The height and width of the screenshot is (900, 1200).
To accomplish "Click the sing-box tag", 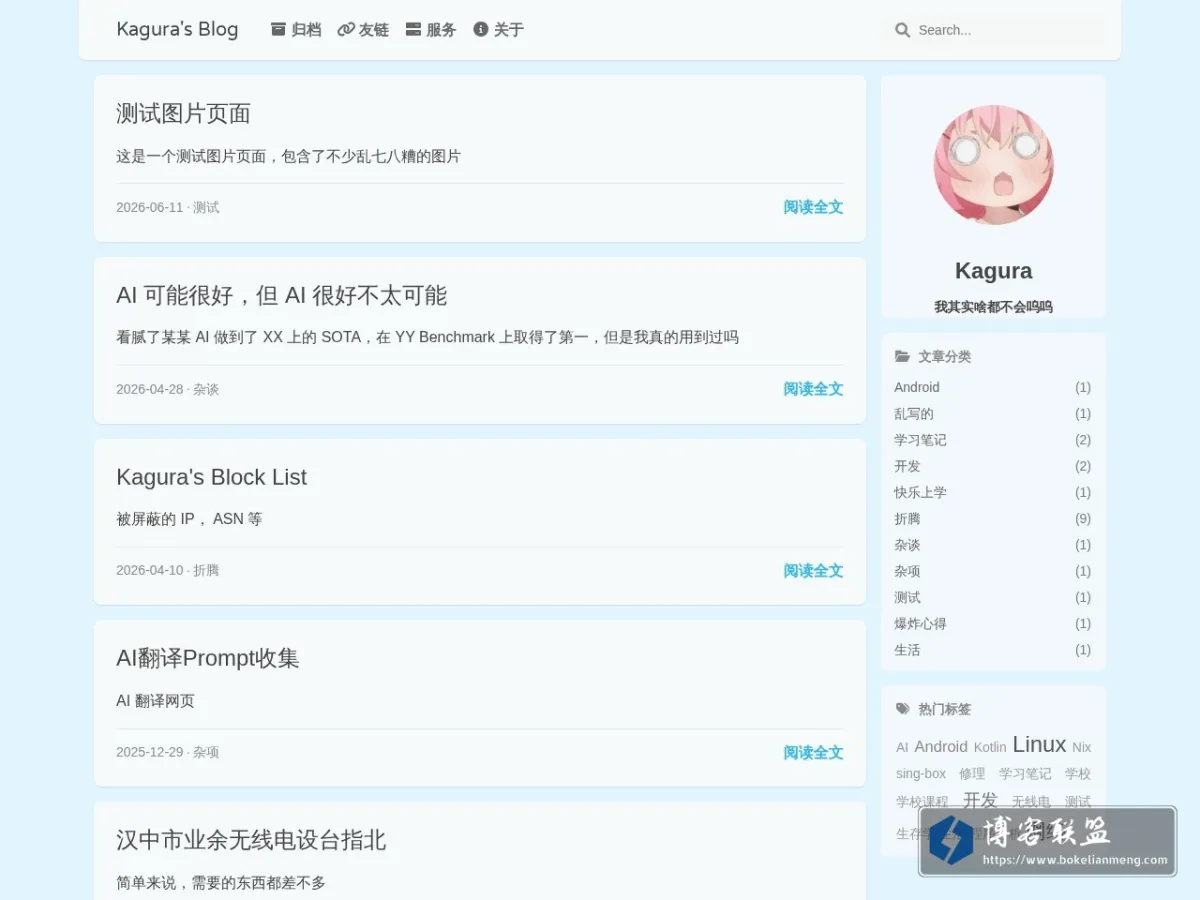I will pyautogui.click(x=921, y=773).
